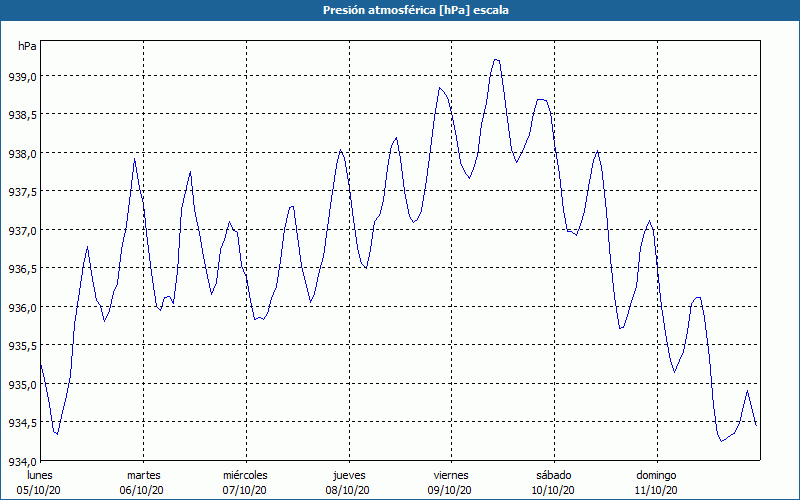
Task: Click the highest pressure peak on viernes
Action: pos(496,60)
